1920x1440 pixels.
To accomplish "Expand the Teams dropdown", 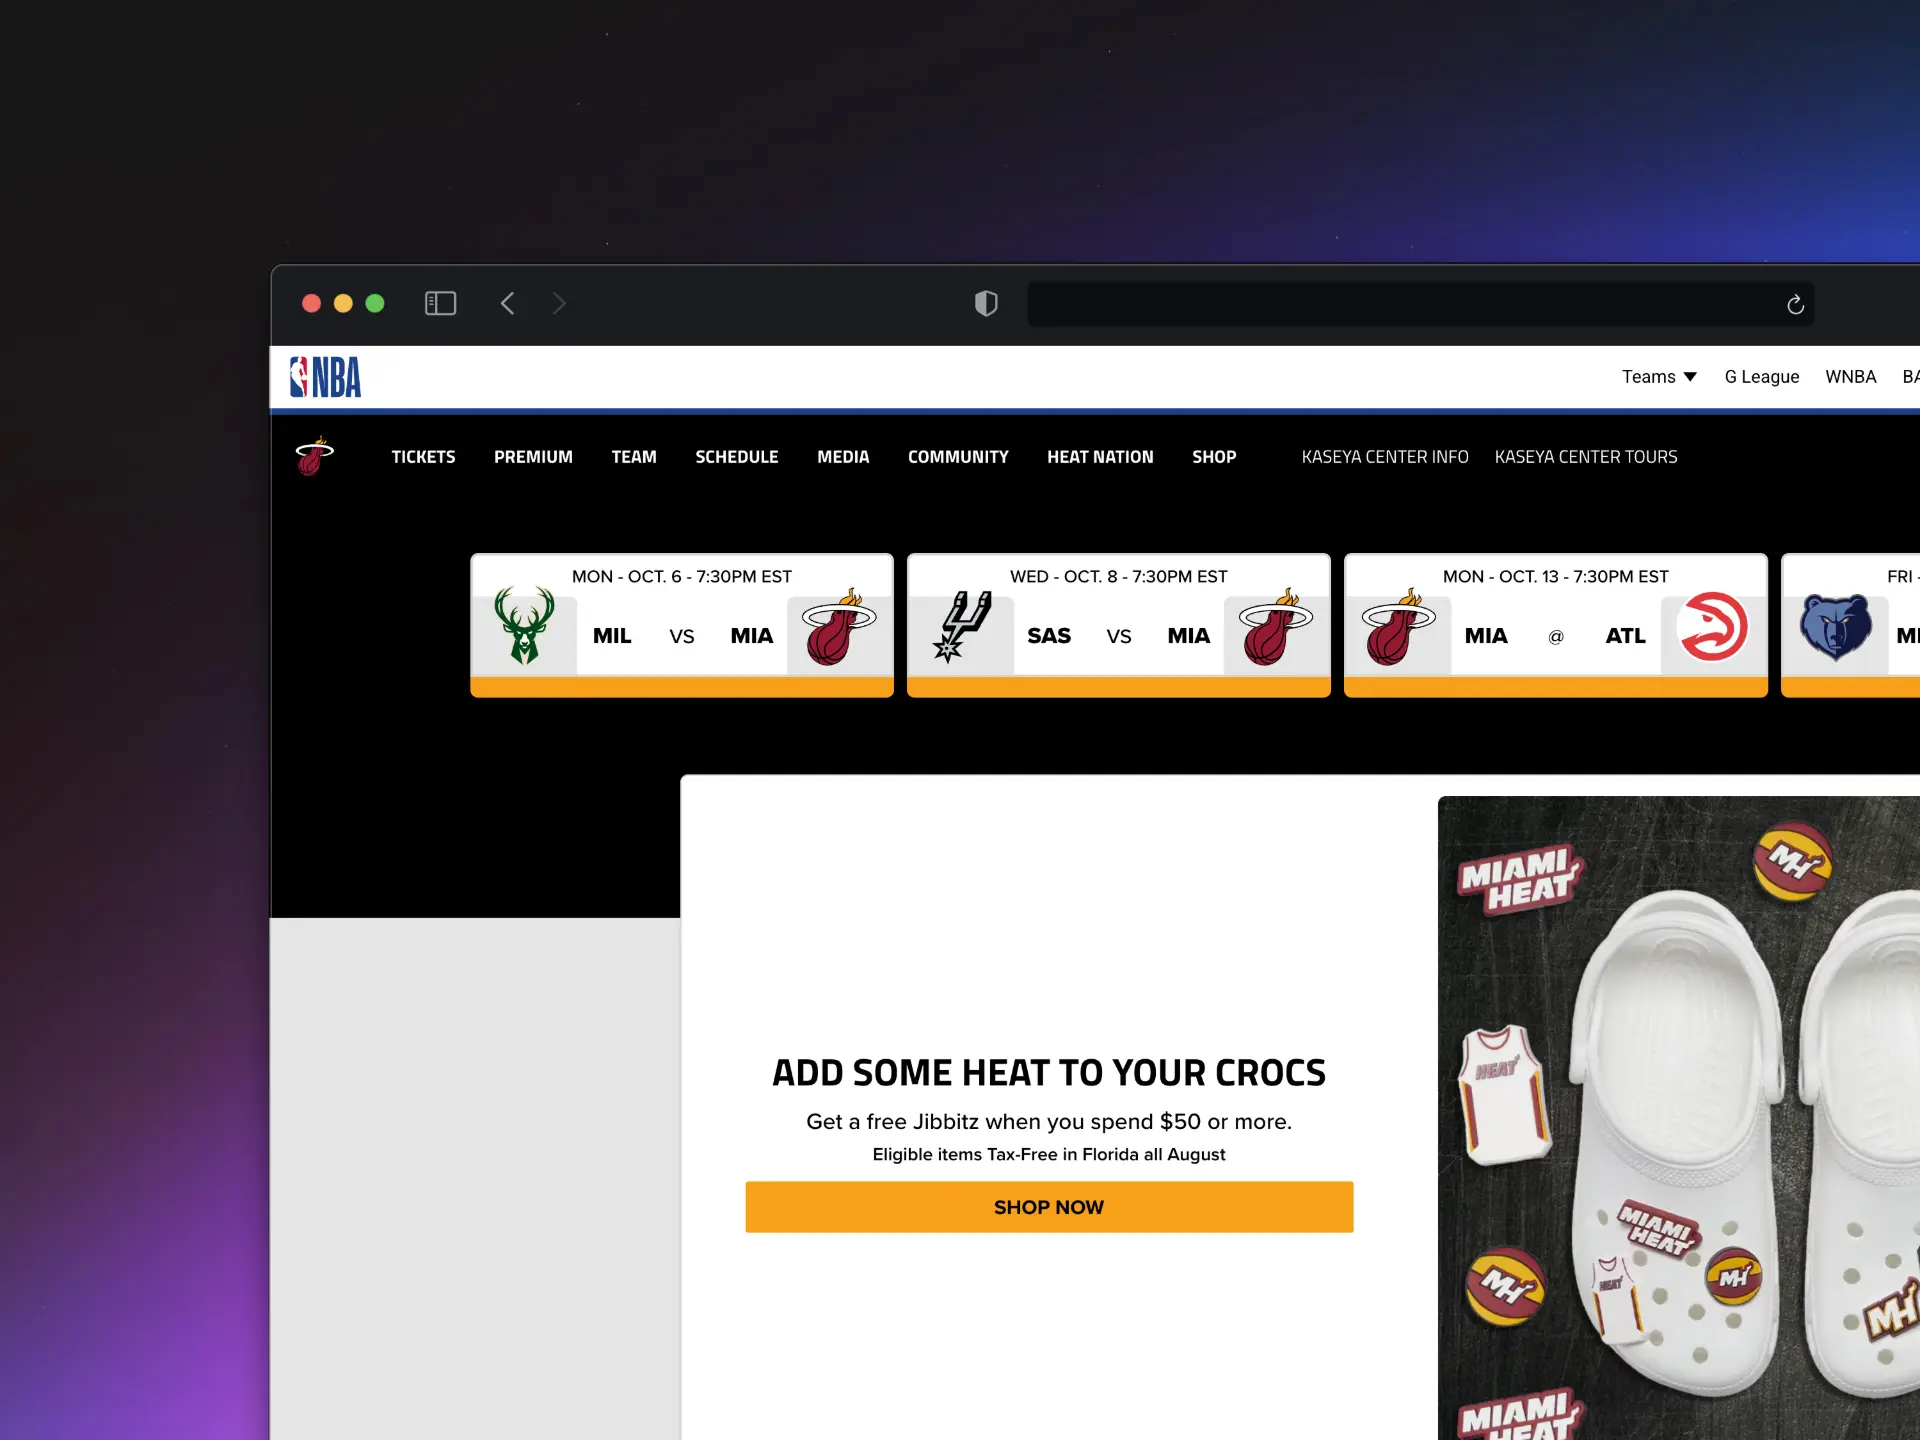I will pyautogui.click(x=1659, y=377).
